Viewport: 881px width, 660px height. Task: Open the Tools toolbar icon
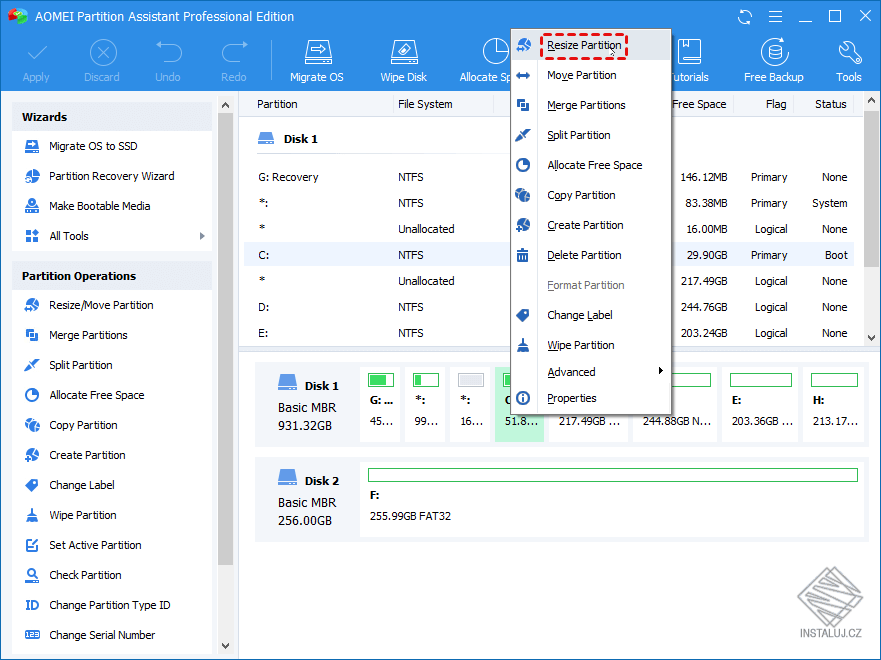pyautogui.click(x=848, y=60)
